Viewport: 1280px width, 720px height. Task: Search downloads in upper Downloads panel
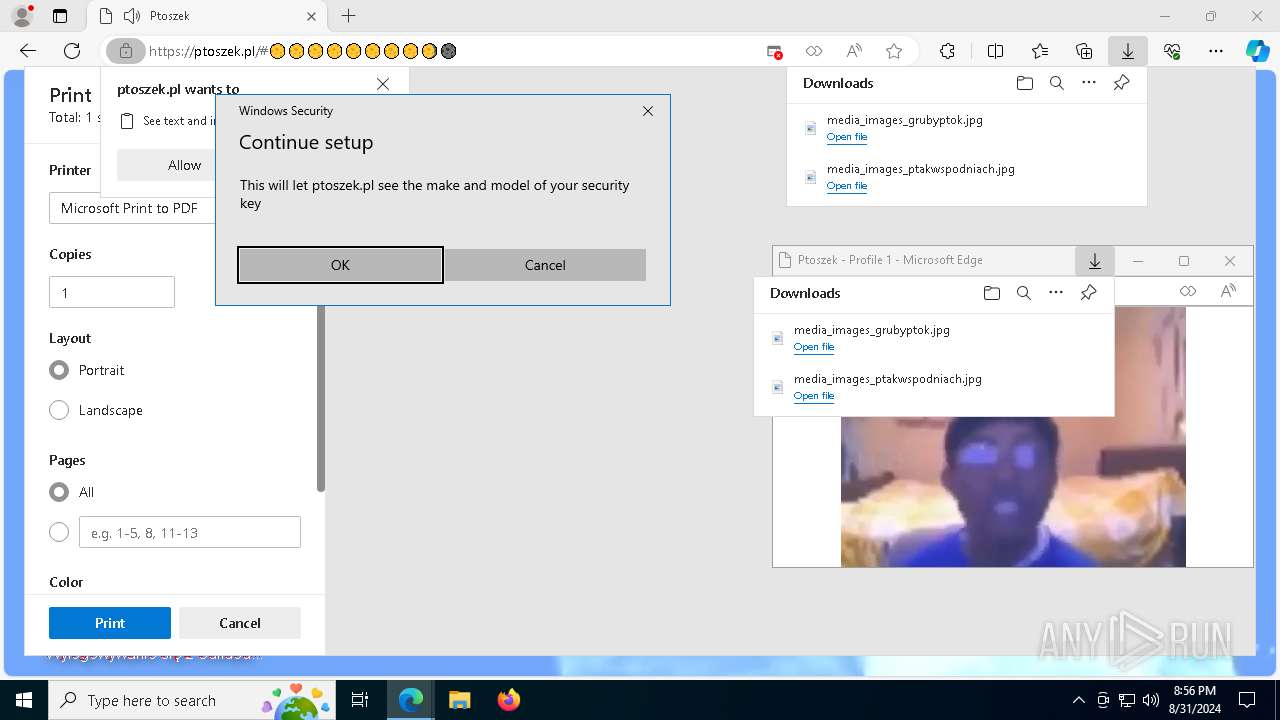point(1057,83)
